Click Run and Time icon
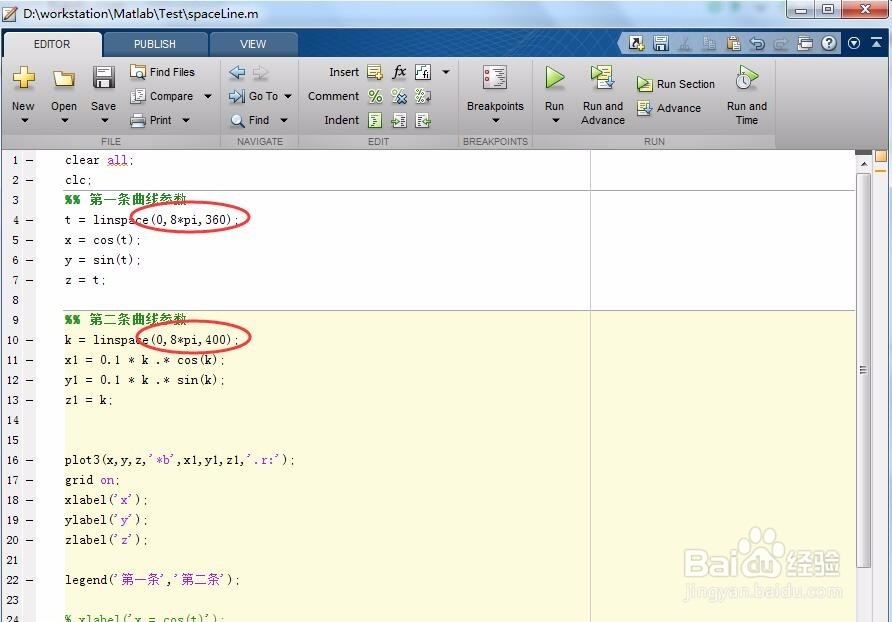The height and width of the screenshot is (622, 892). pyautogui.click(x=747, y=78)
